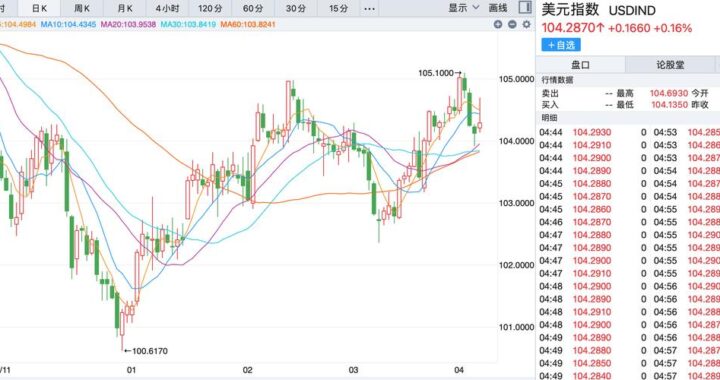Open chart settings gear icon
This screenshot has height=380, width=720.
pos(527,24)
